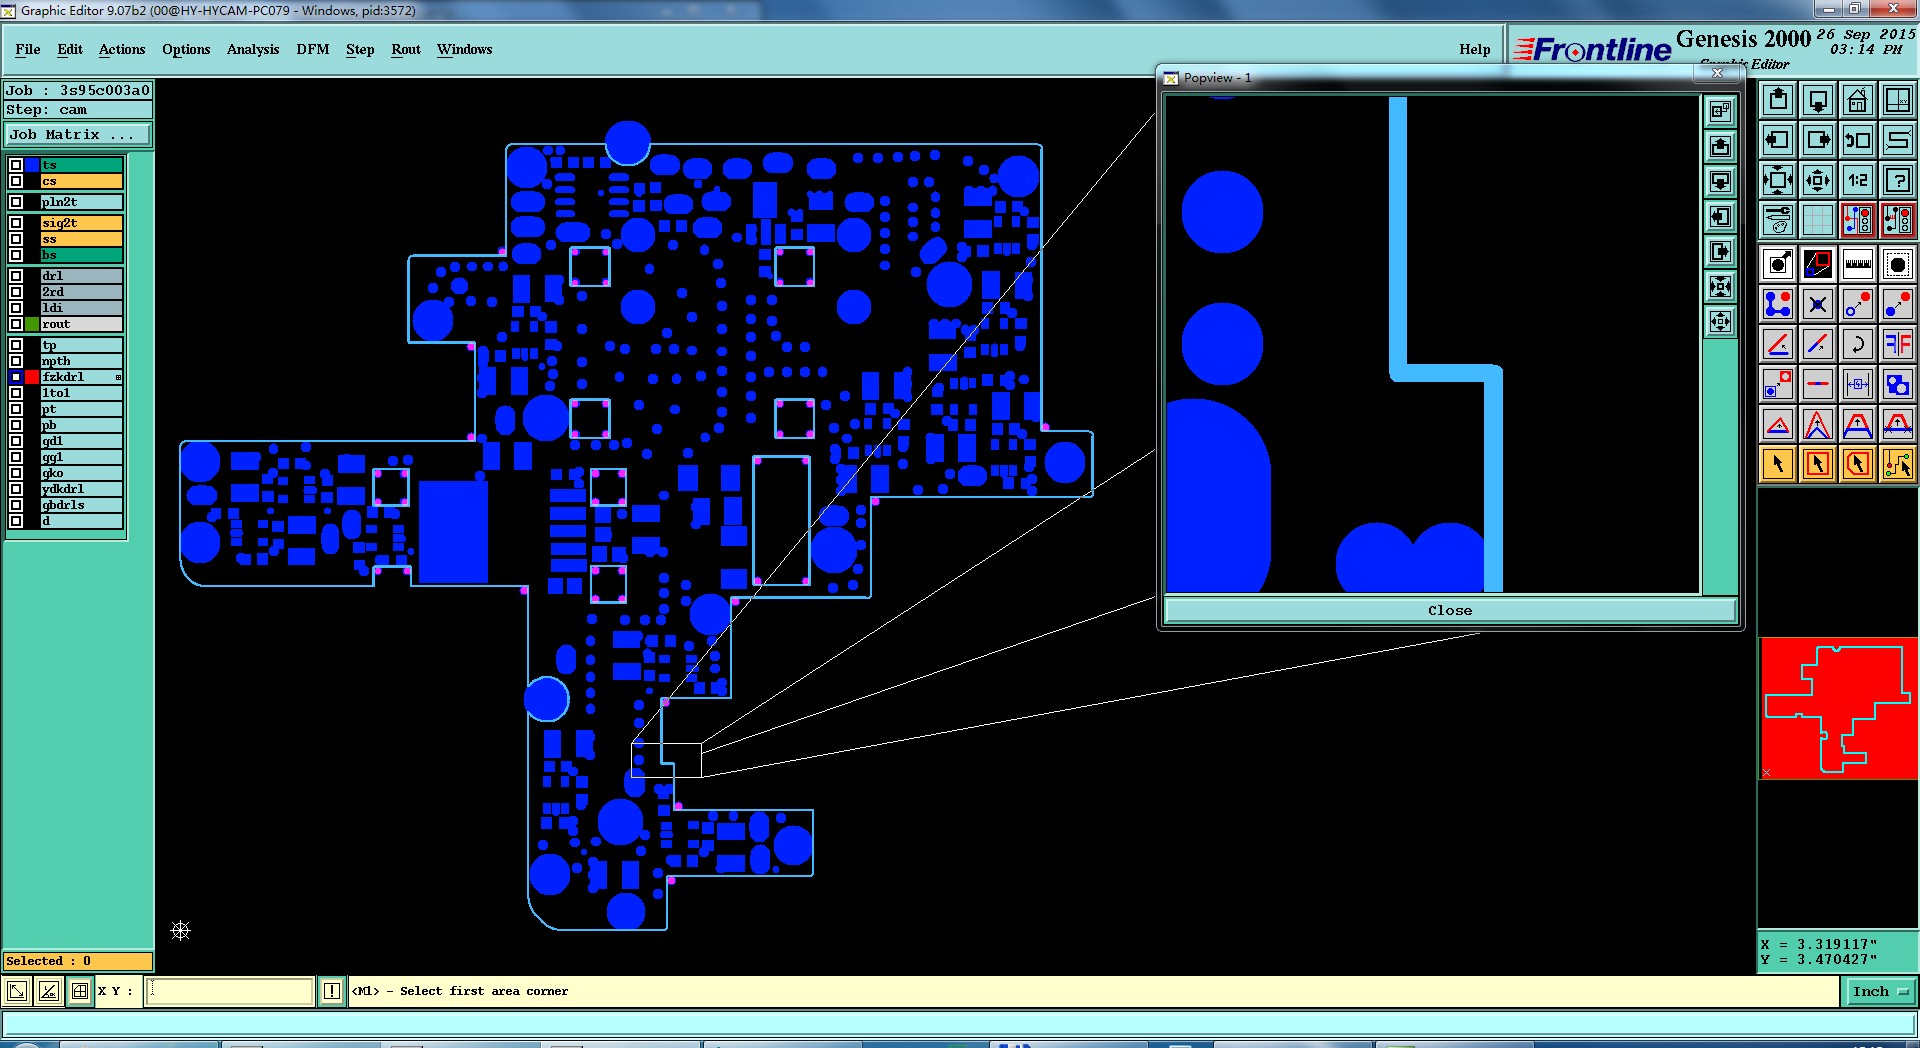The image size is (1920, 1048).
Task: Toggle the sig2t layer checkbox
Action: 16,223
